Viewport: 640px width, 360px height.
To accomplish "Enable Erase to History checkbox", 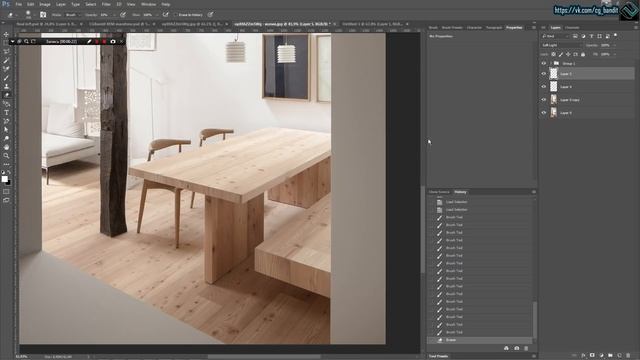I will pos(176,15).
